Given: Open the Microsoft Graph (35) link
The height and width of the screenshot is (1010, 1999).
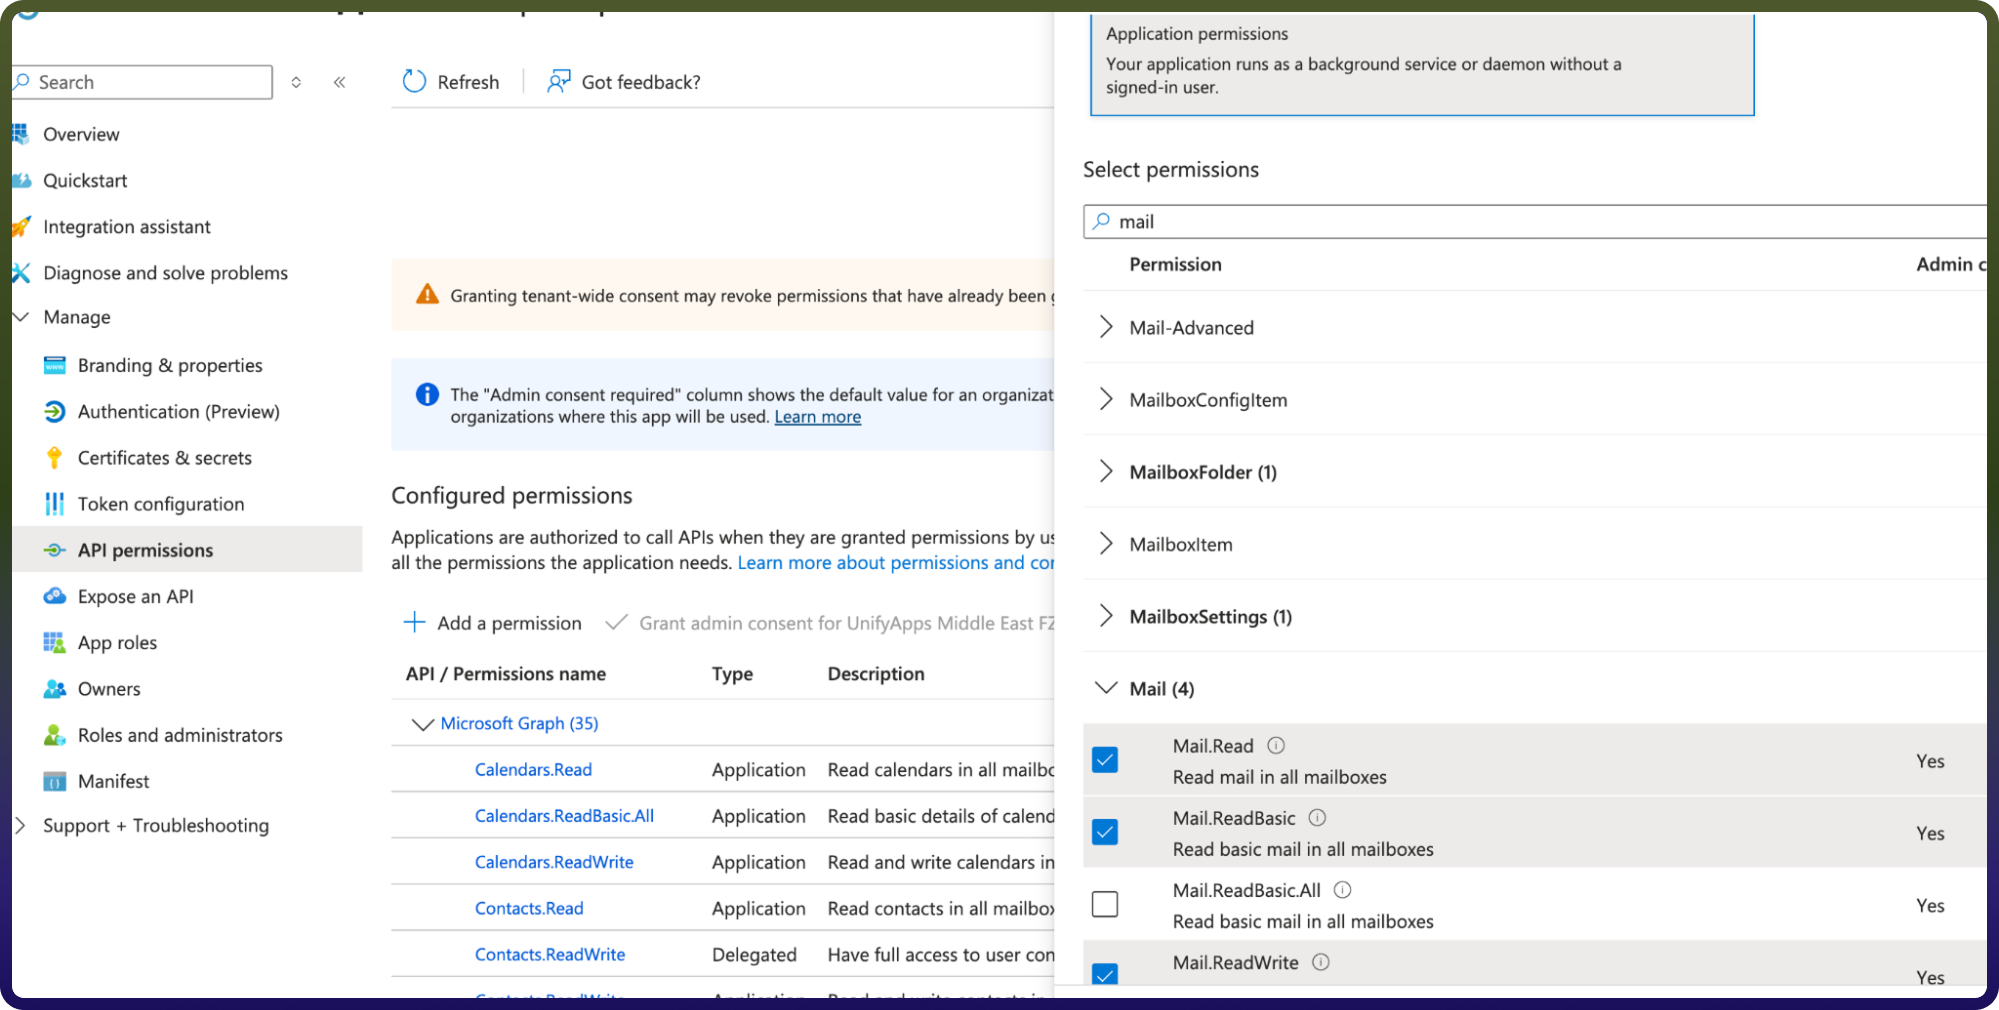Looking at the screenshot, I should pos(519,723).
